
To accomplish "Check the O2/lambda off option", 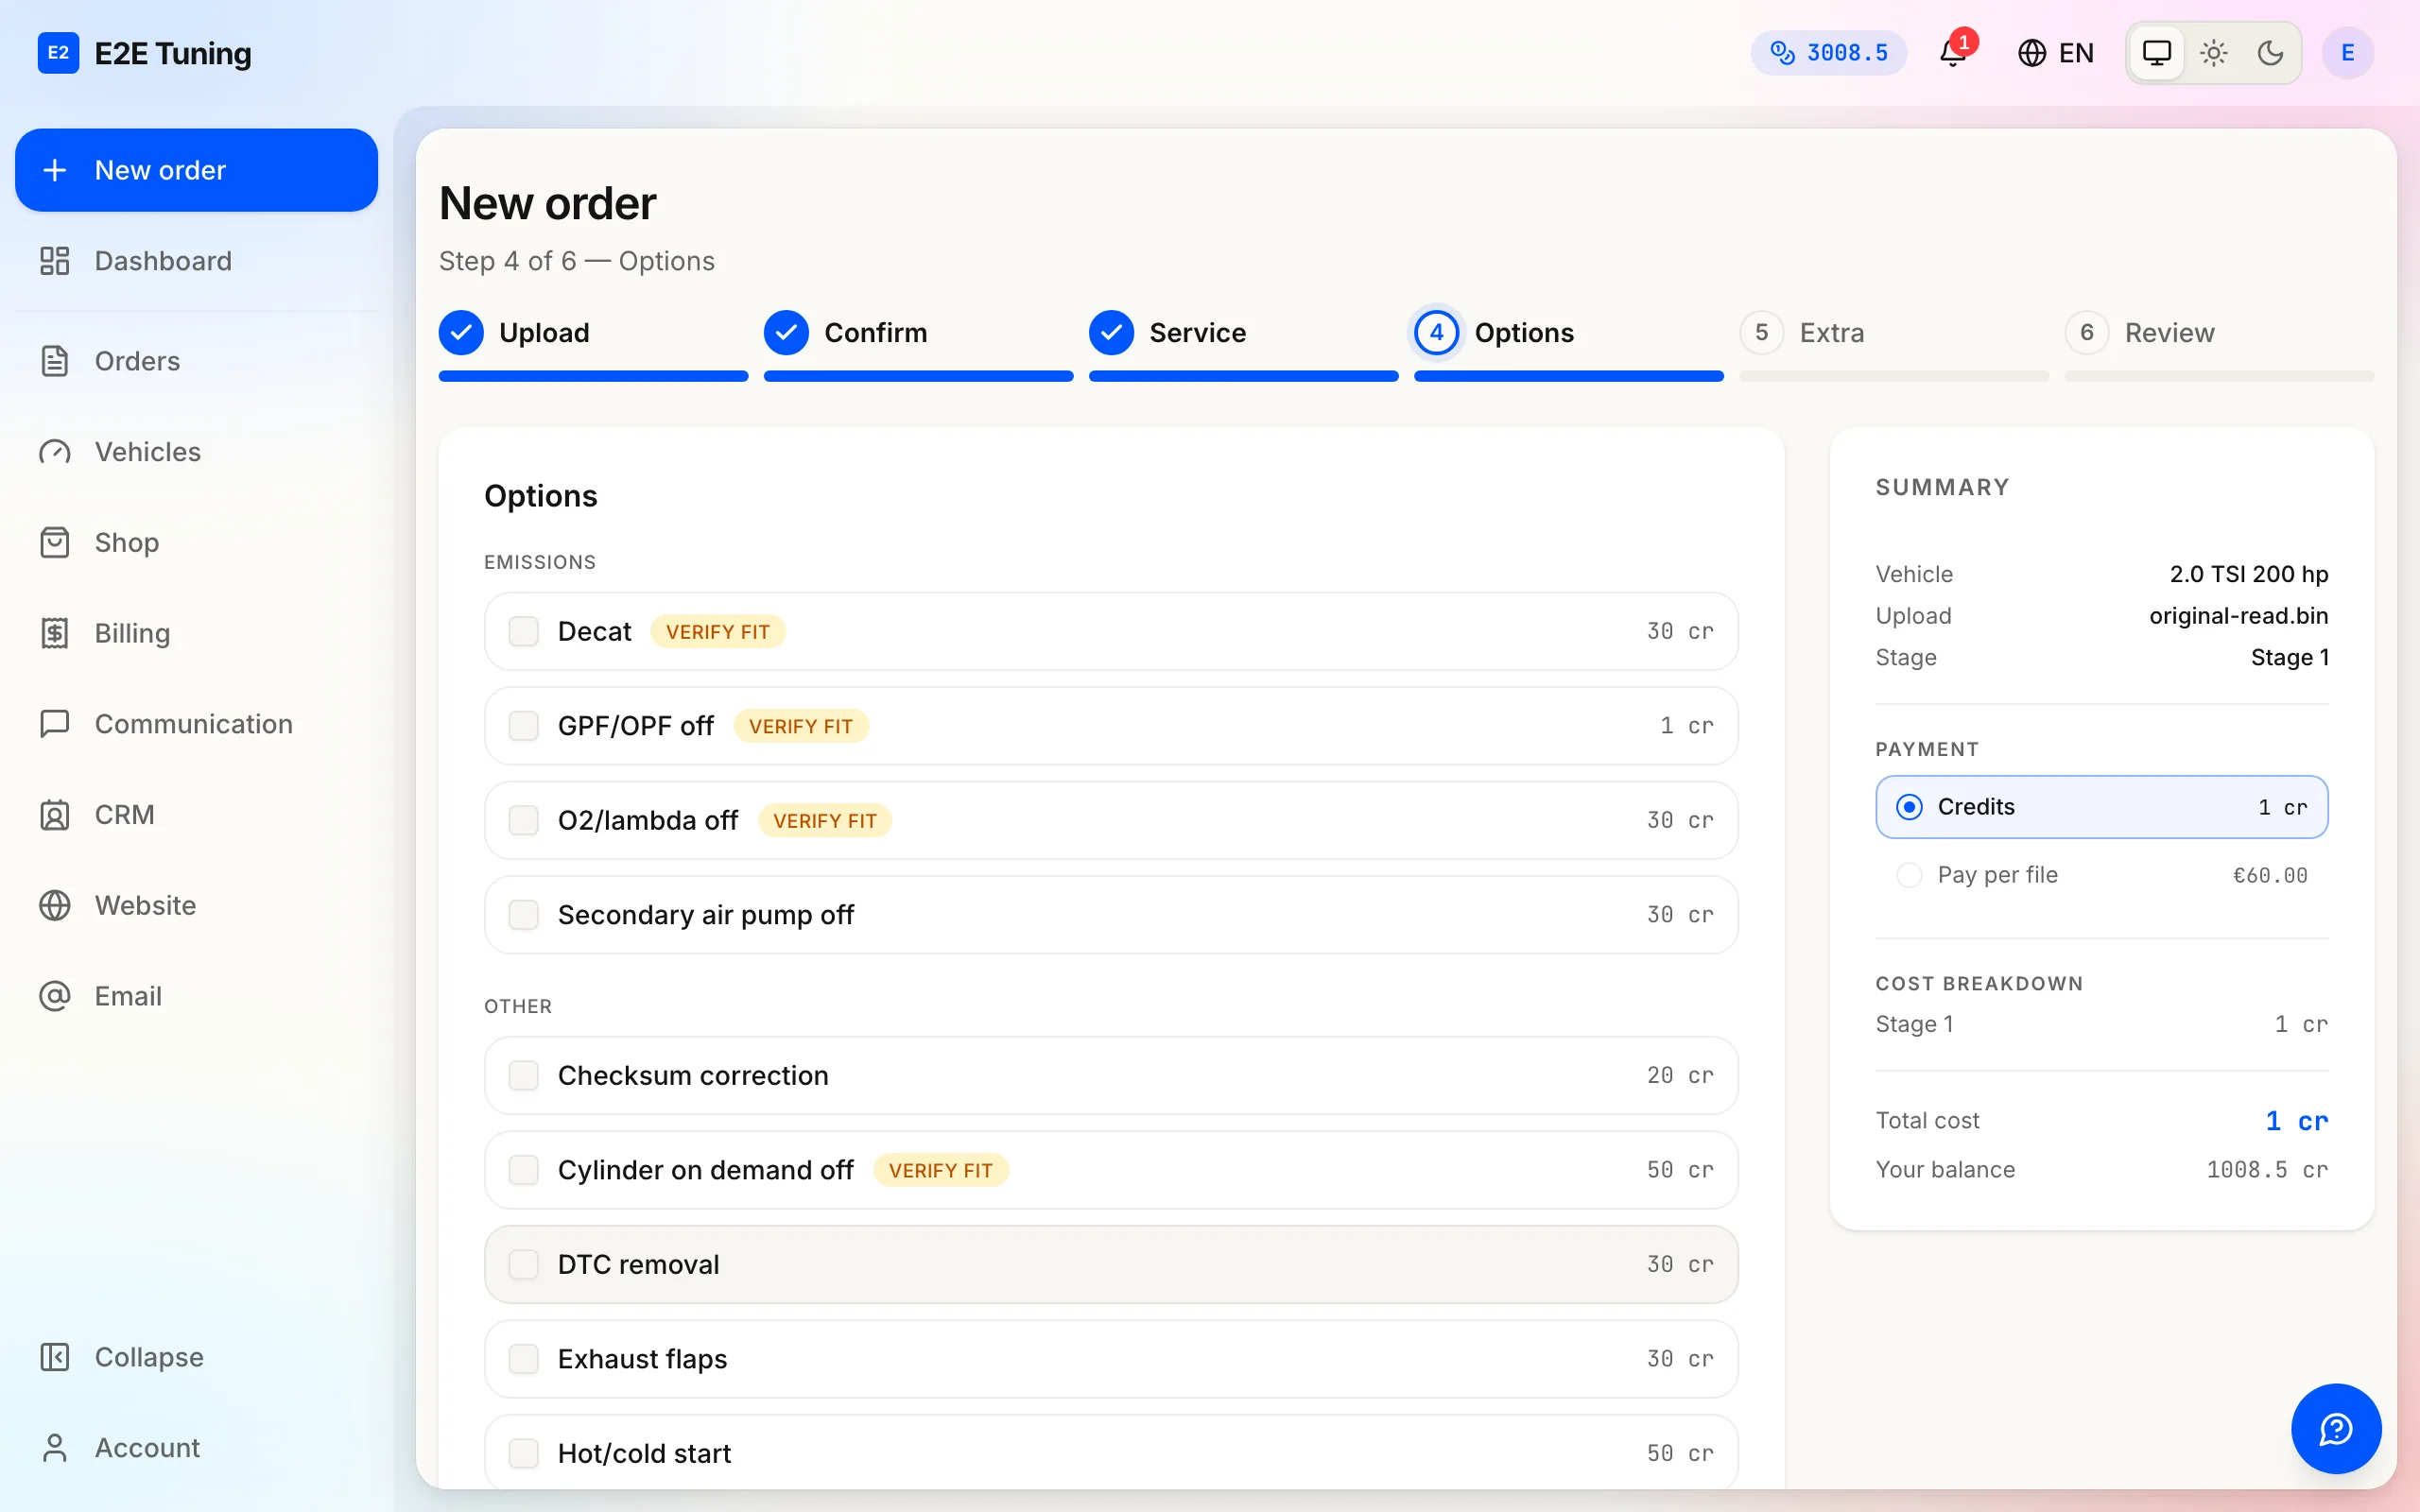I will [524, 820].
